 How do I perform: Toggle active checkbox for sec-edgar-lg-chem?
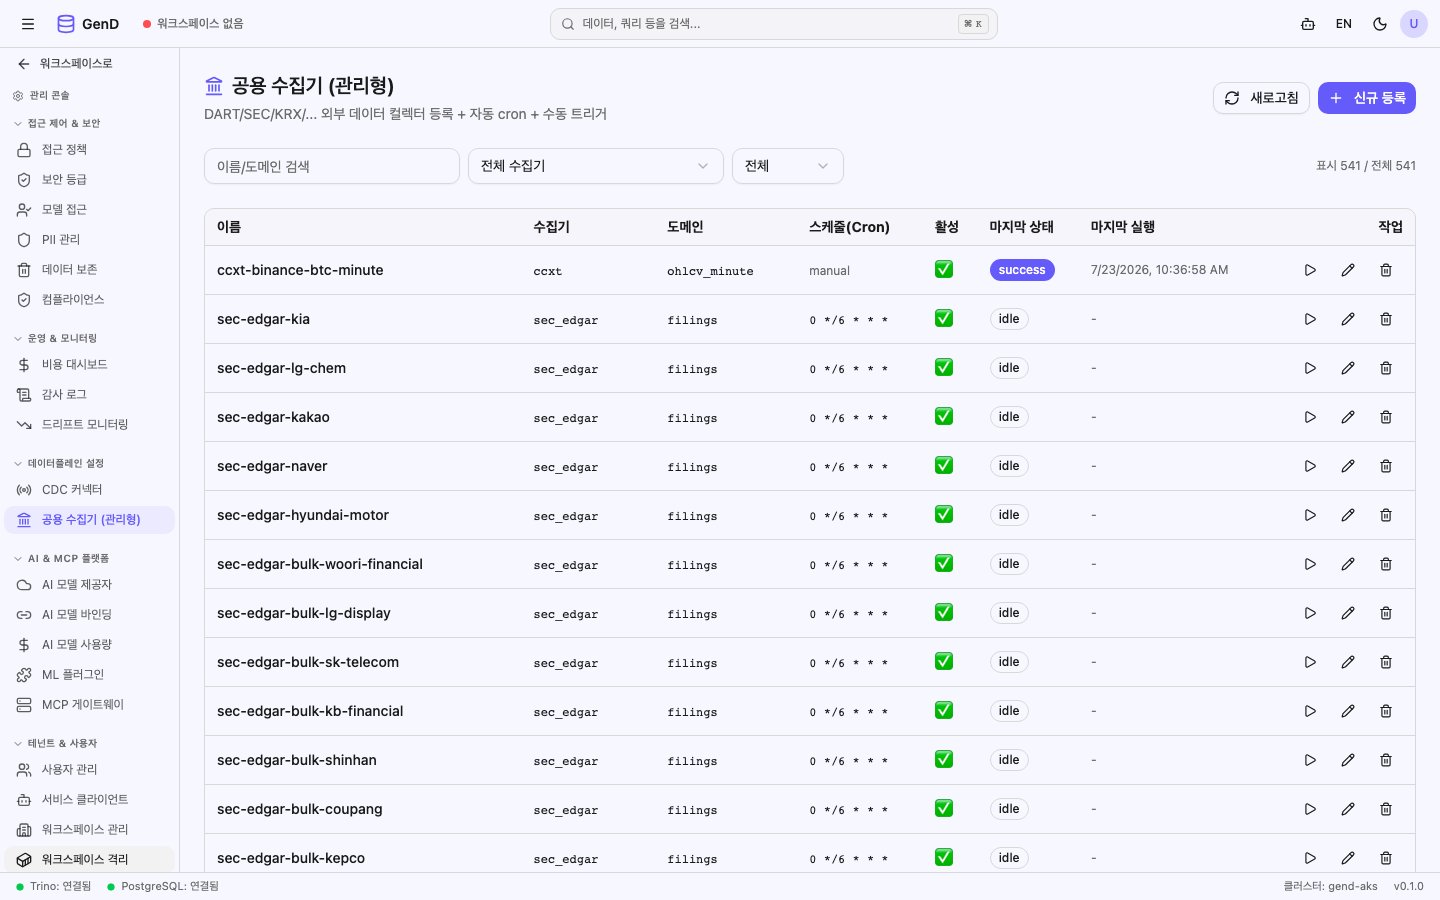click(x=944, y=367)
